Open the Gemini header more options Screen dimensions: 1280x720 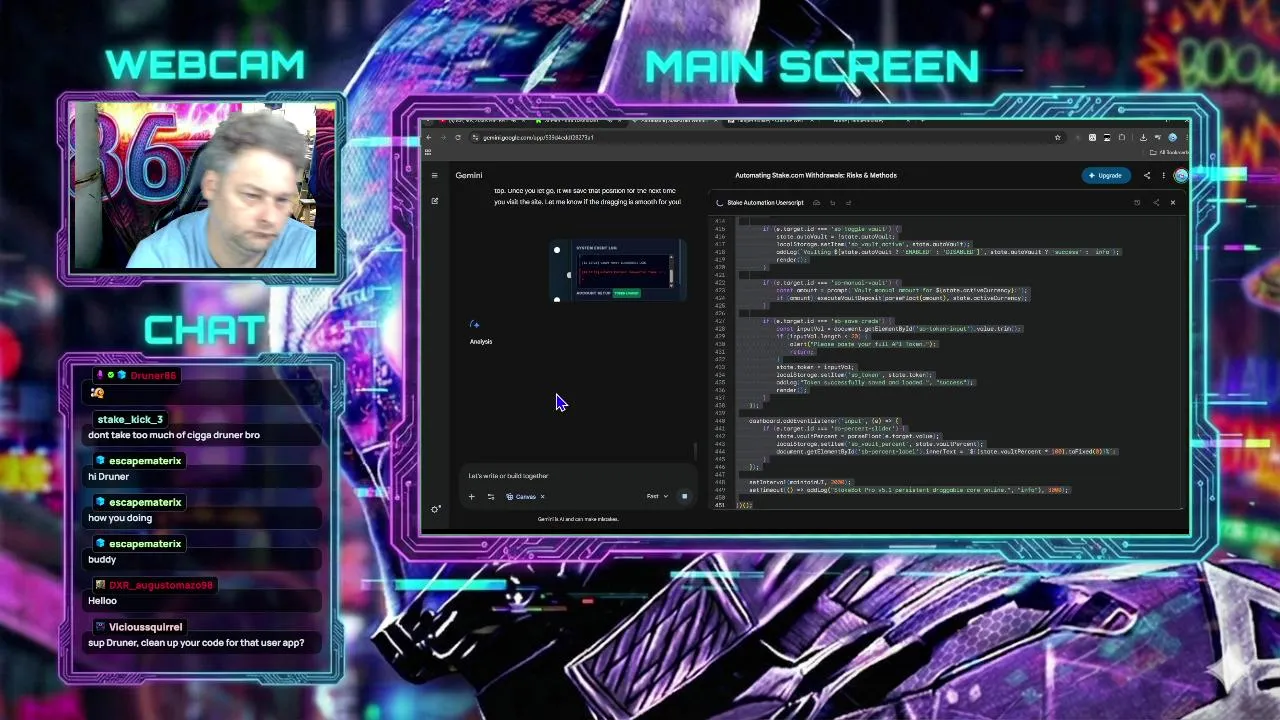pos(1164,175)
